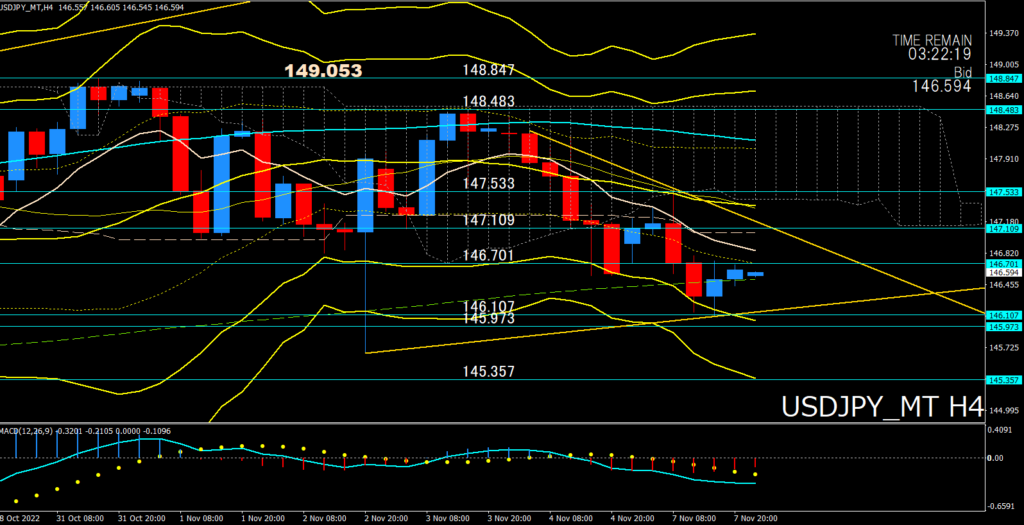The width and height of the screenshot is (1024, 525).
Task: Select the 147.109 tag on the price axis
Action: (x=1004, y=229)
